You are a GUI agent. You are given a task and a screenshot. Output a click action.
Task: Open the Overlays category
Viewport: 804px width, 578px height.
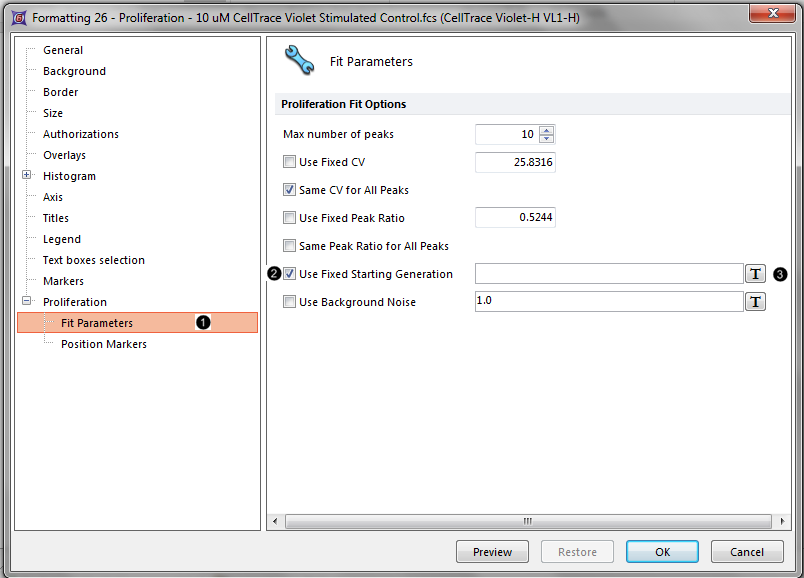click(64, 155)
